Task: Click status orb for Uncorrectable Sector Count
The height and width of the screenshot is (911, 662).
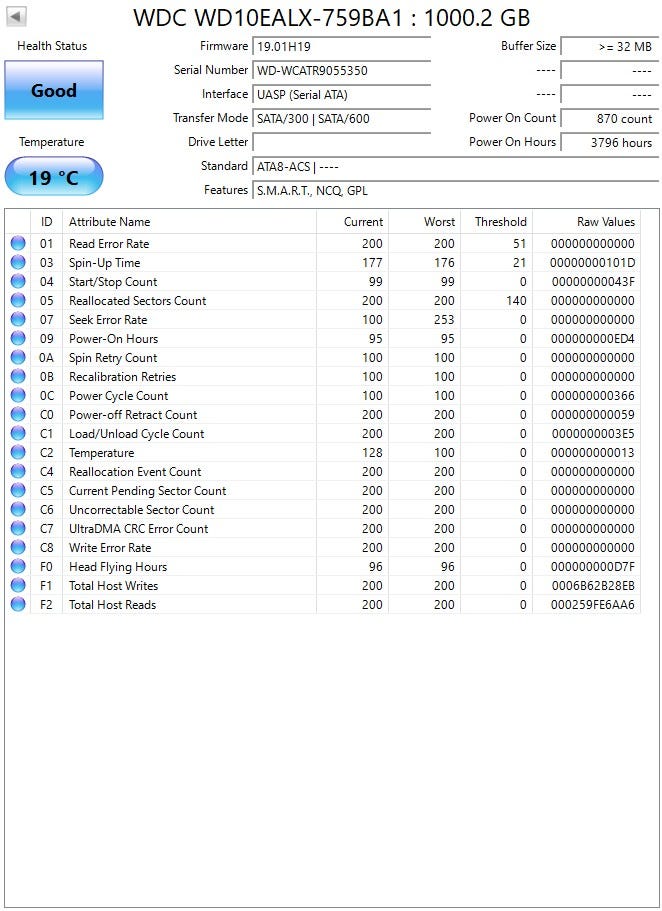Action: 18,510
